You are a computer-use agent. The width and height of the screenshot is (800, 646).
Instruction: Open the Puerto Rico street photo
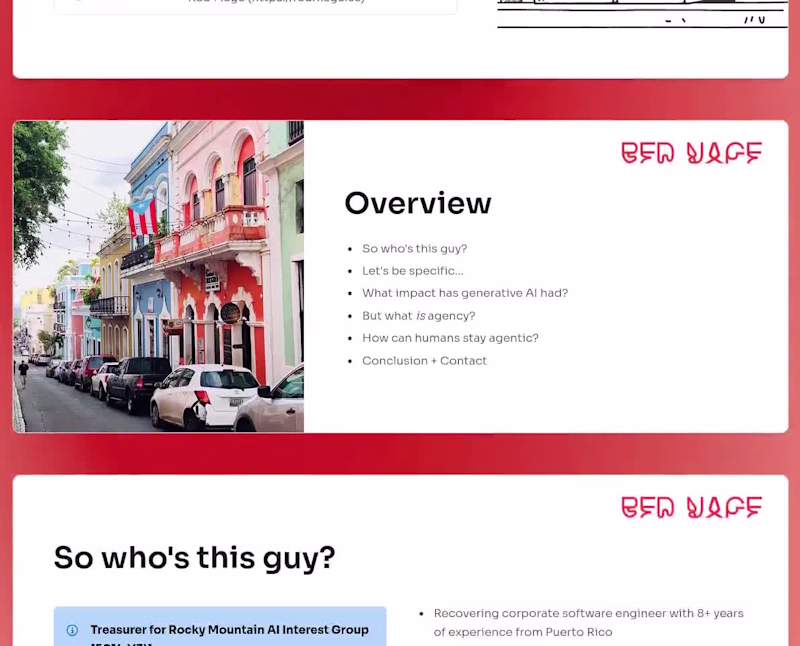click(x=159, y=276)
